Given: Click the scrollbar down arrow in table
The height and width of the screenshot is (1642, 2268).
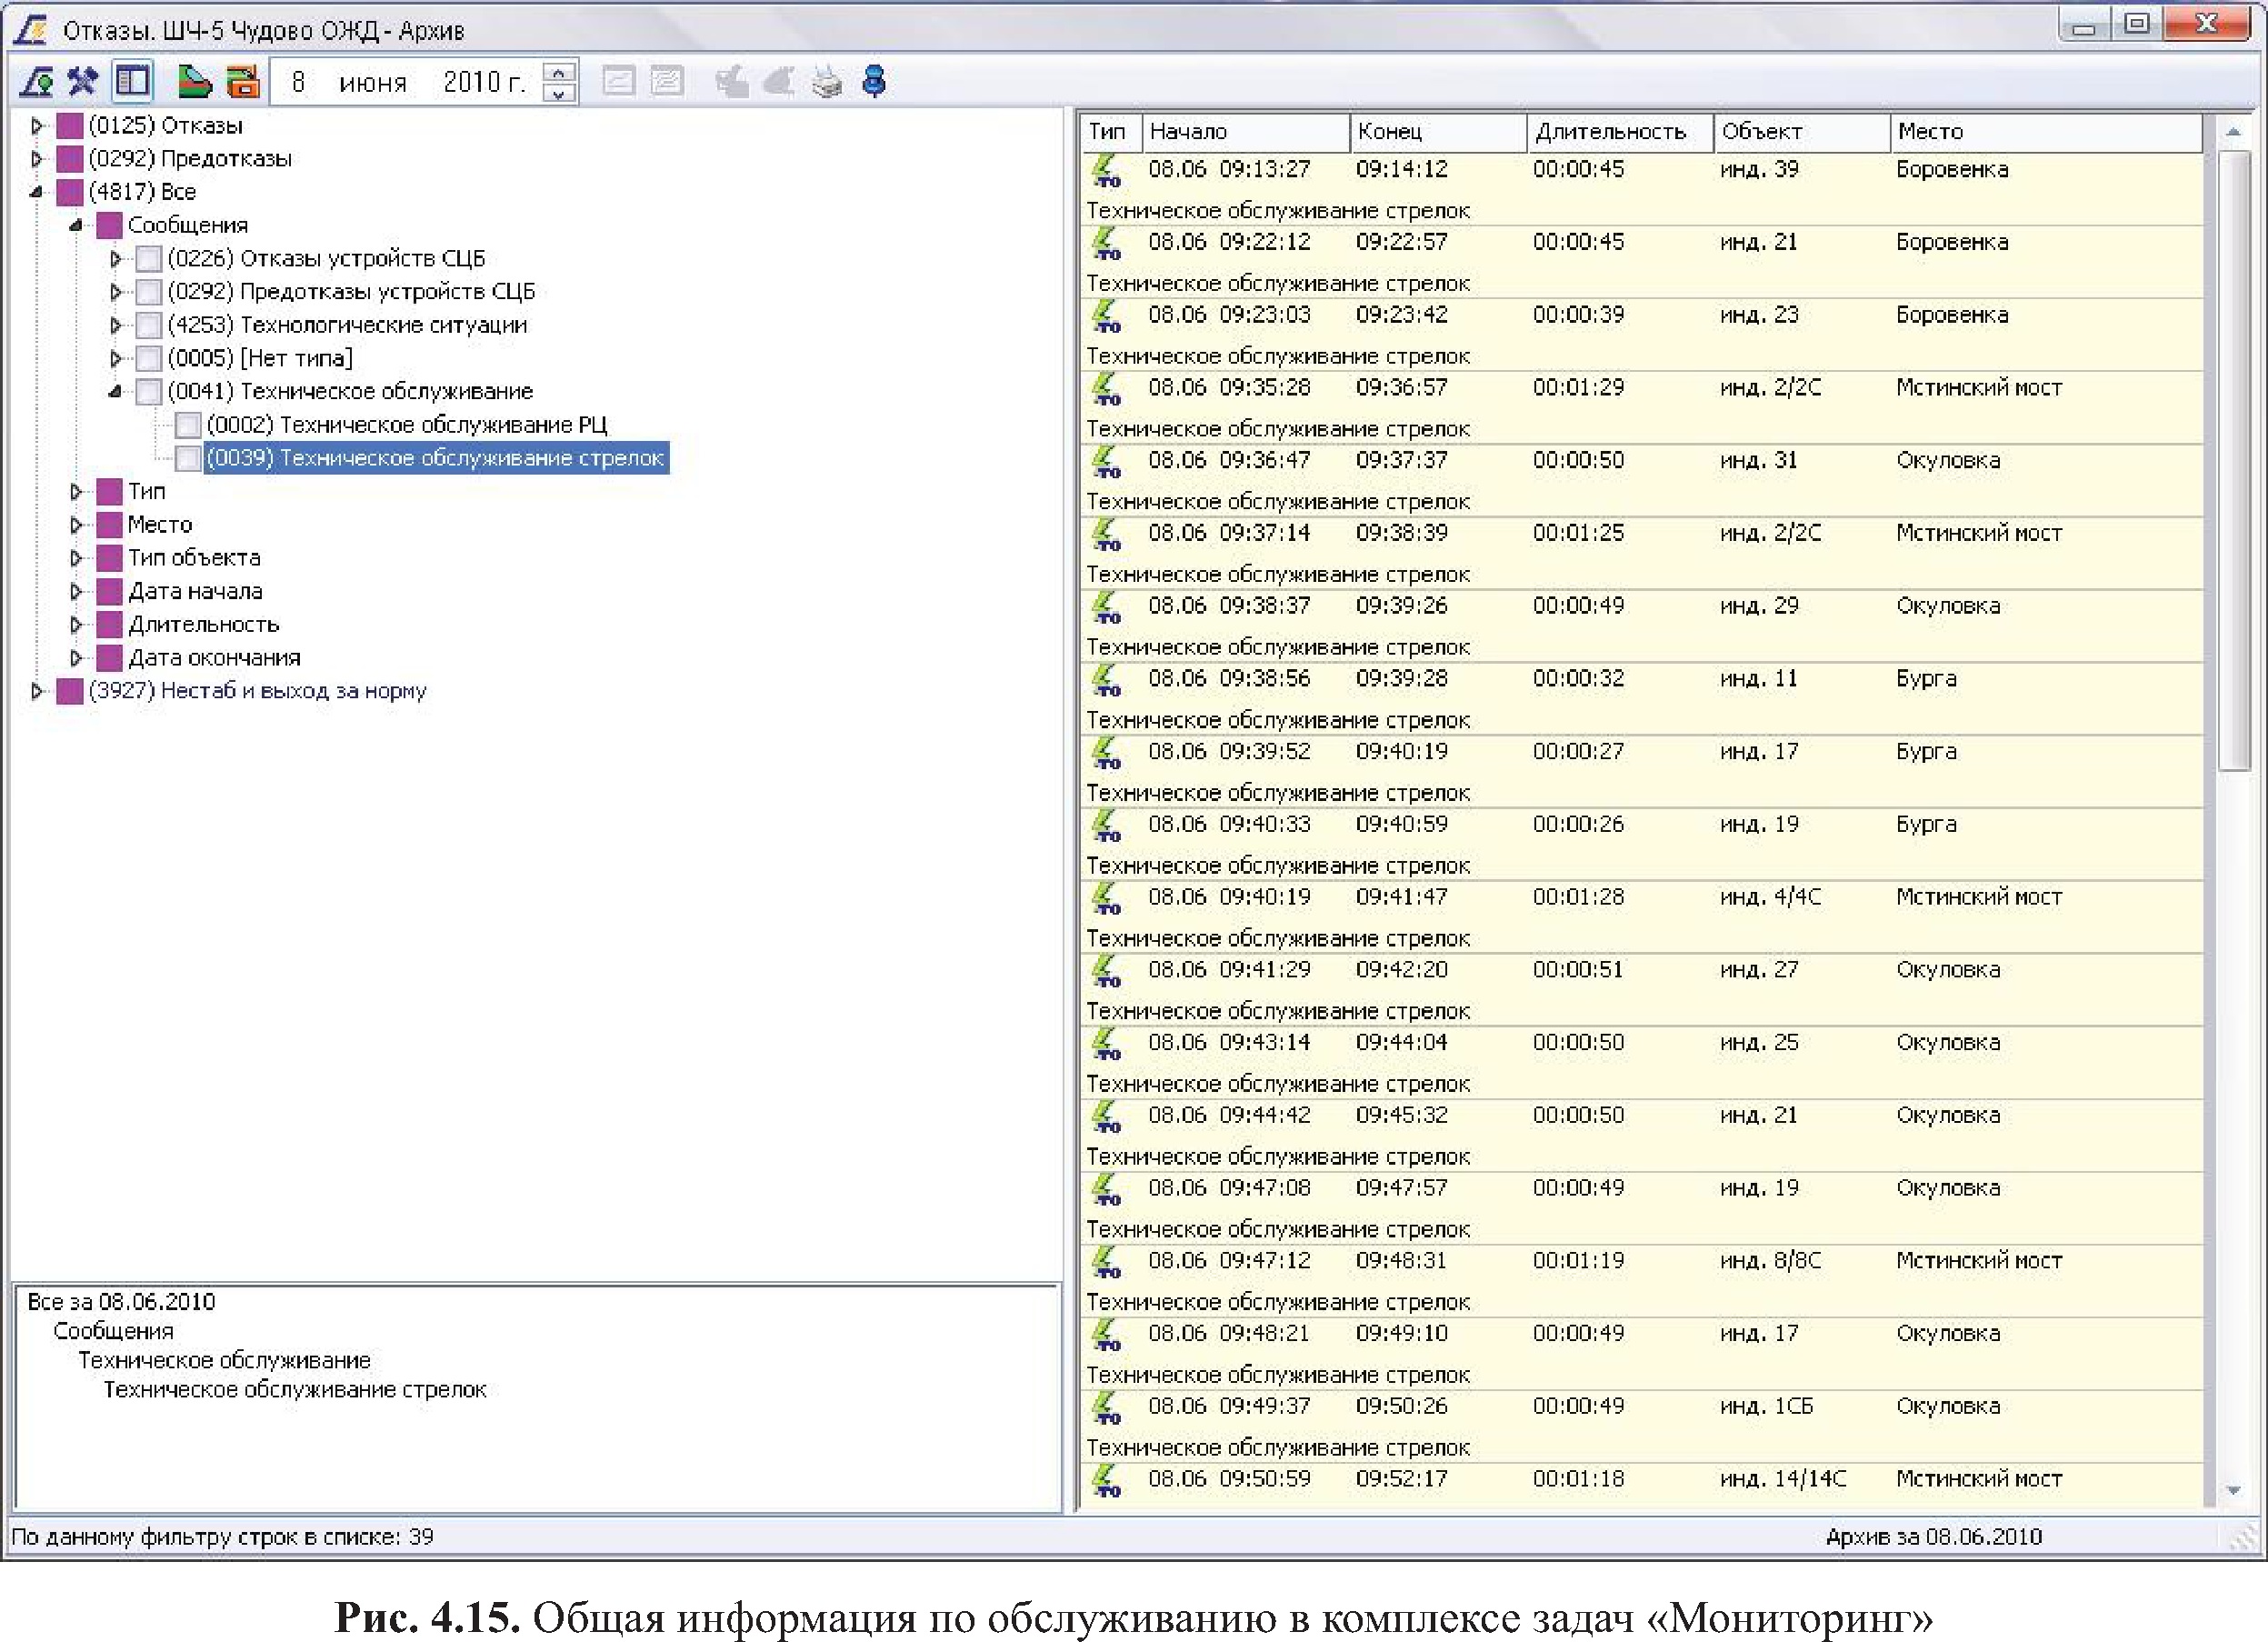Looking at the screenshot, I should tap(2233, 1491).
